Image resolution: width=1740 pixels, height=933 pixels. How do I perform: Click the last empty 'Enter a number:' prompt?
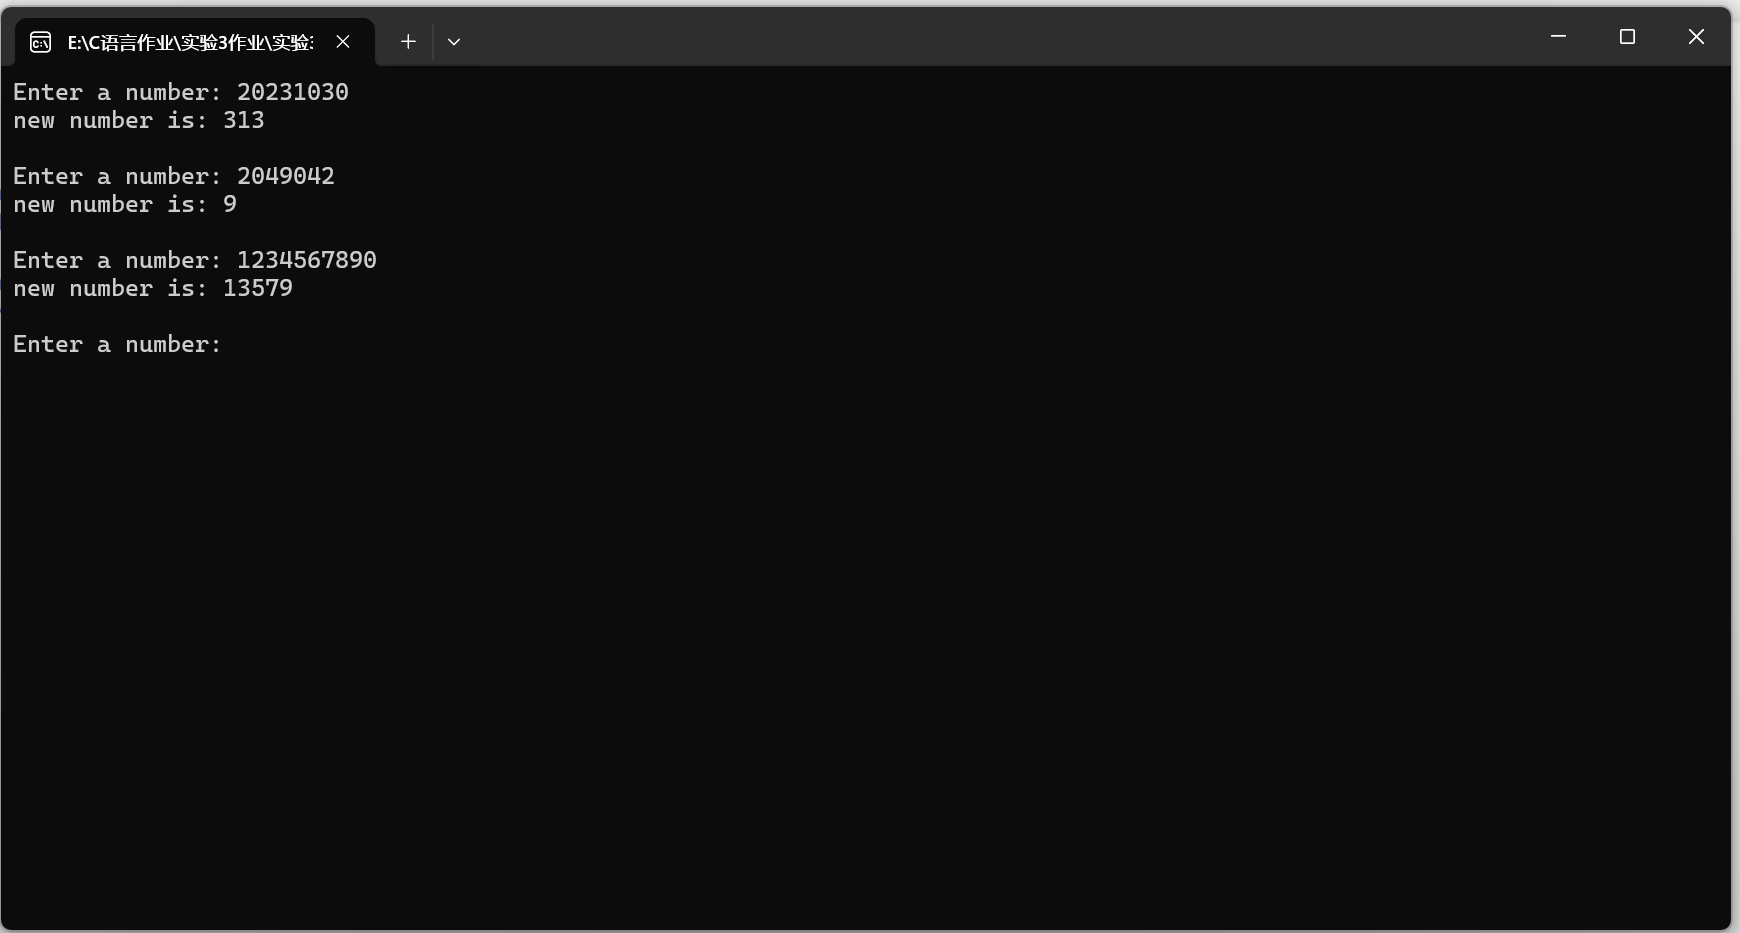pos(117,344)
